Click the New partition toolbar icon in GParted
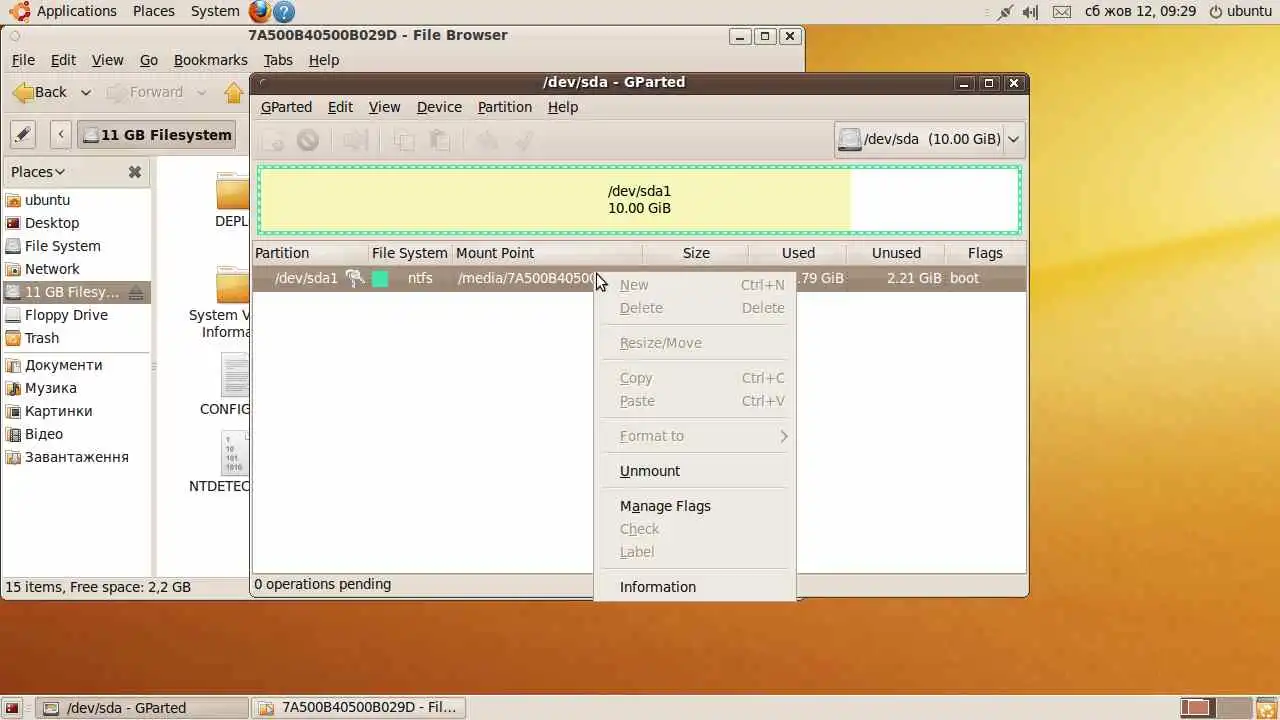This screenshot has width=1280, height=720. tap(272, 140)
